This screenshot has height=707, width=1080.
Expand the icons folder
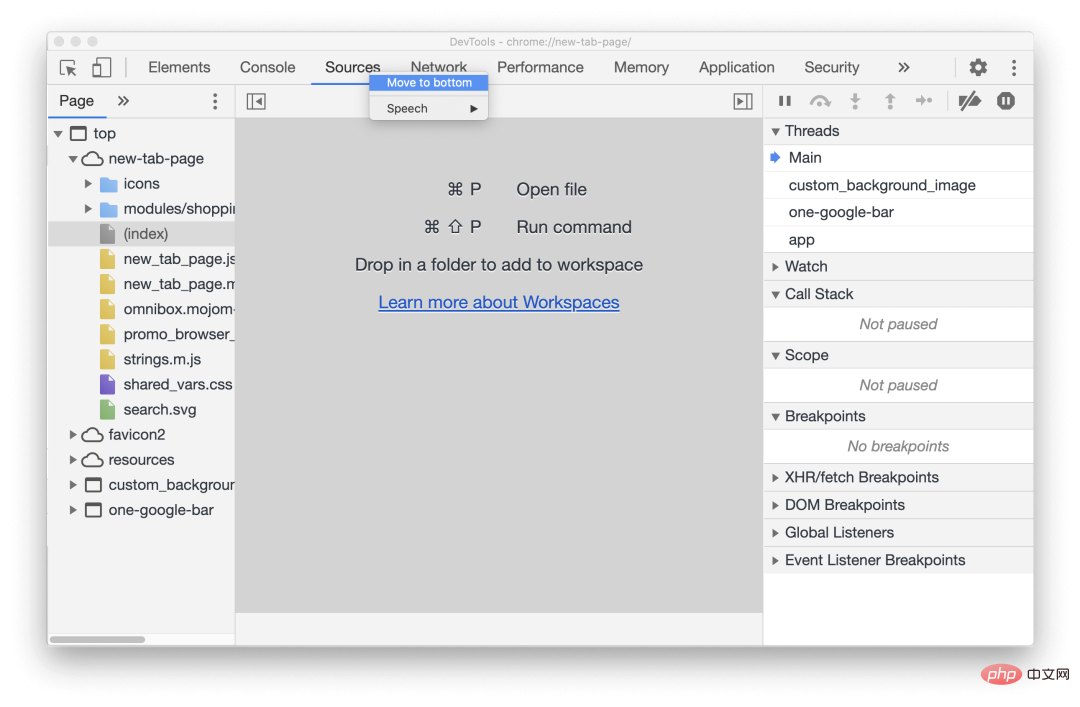(x=89, y=184)
